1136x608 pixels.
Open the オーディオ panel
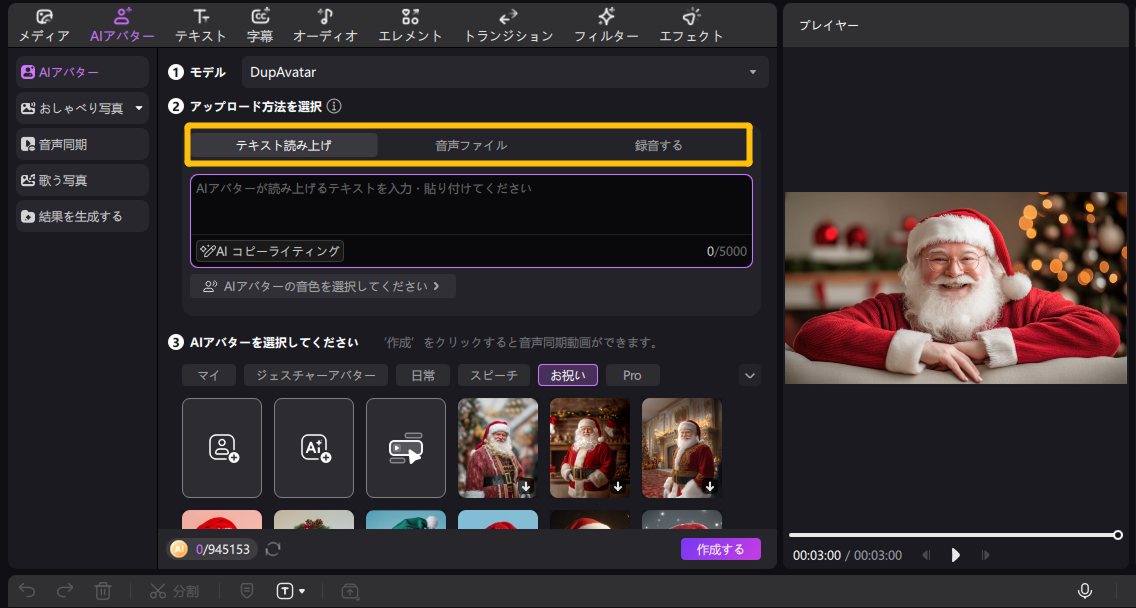click(325, 24)
